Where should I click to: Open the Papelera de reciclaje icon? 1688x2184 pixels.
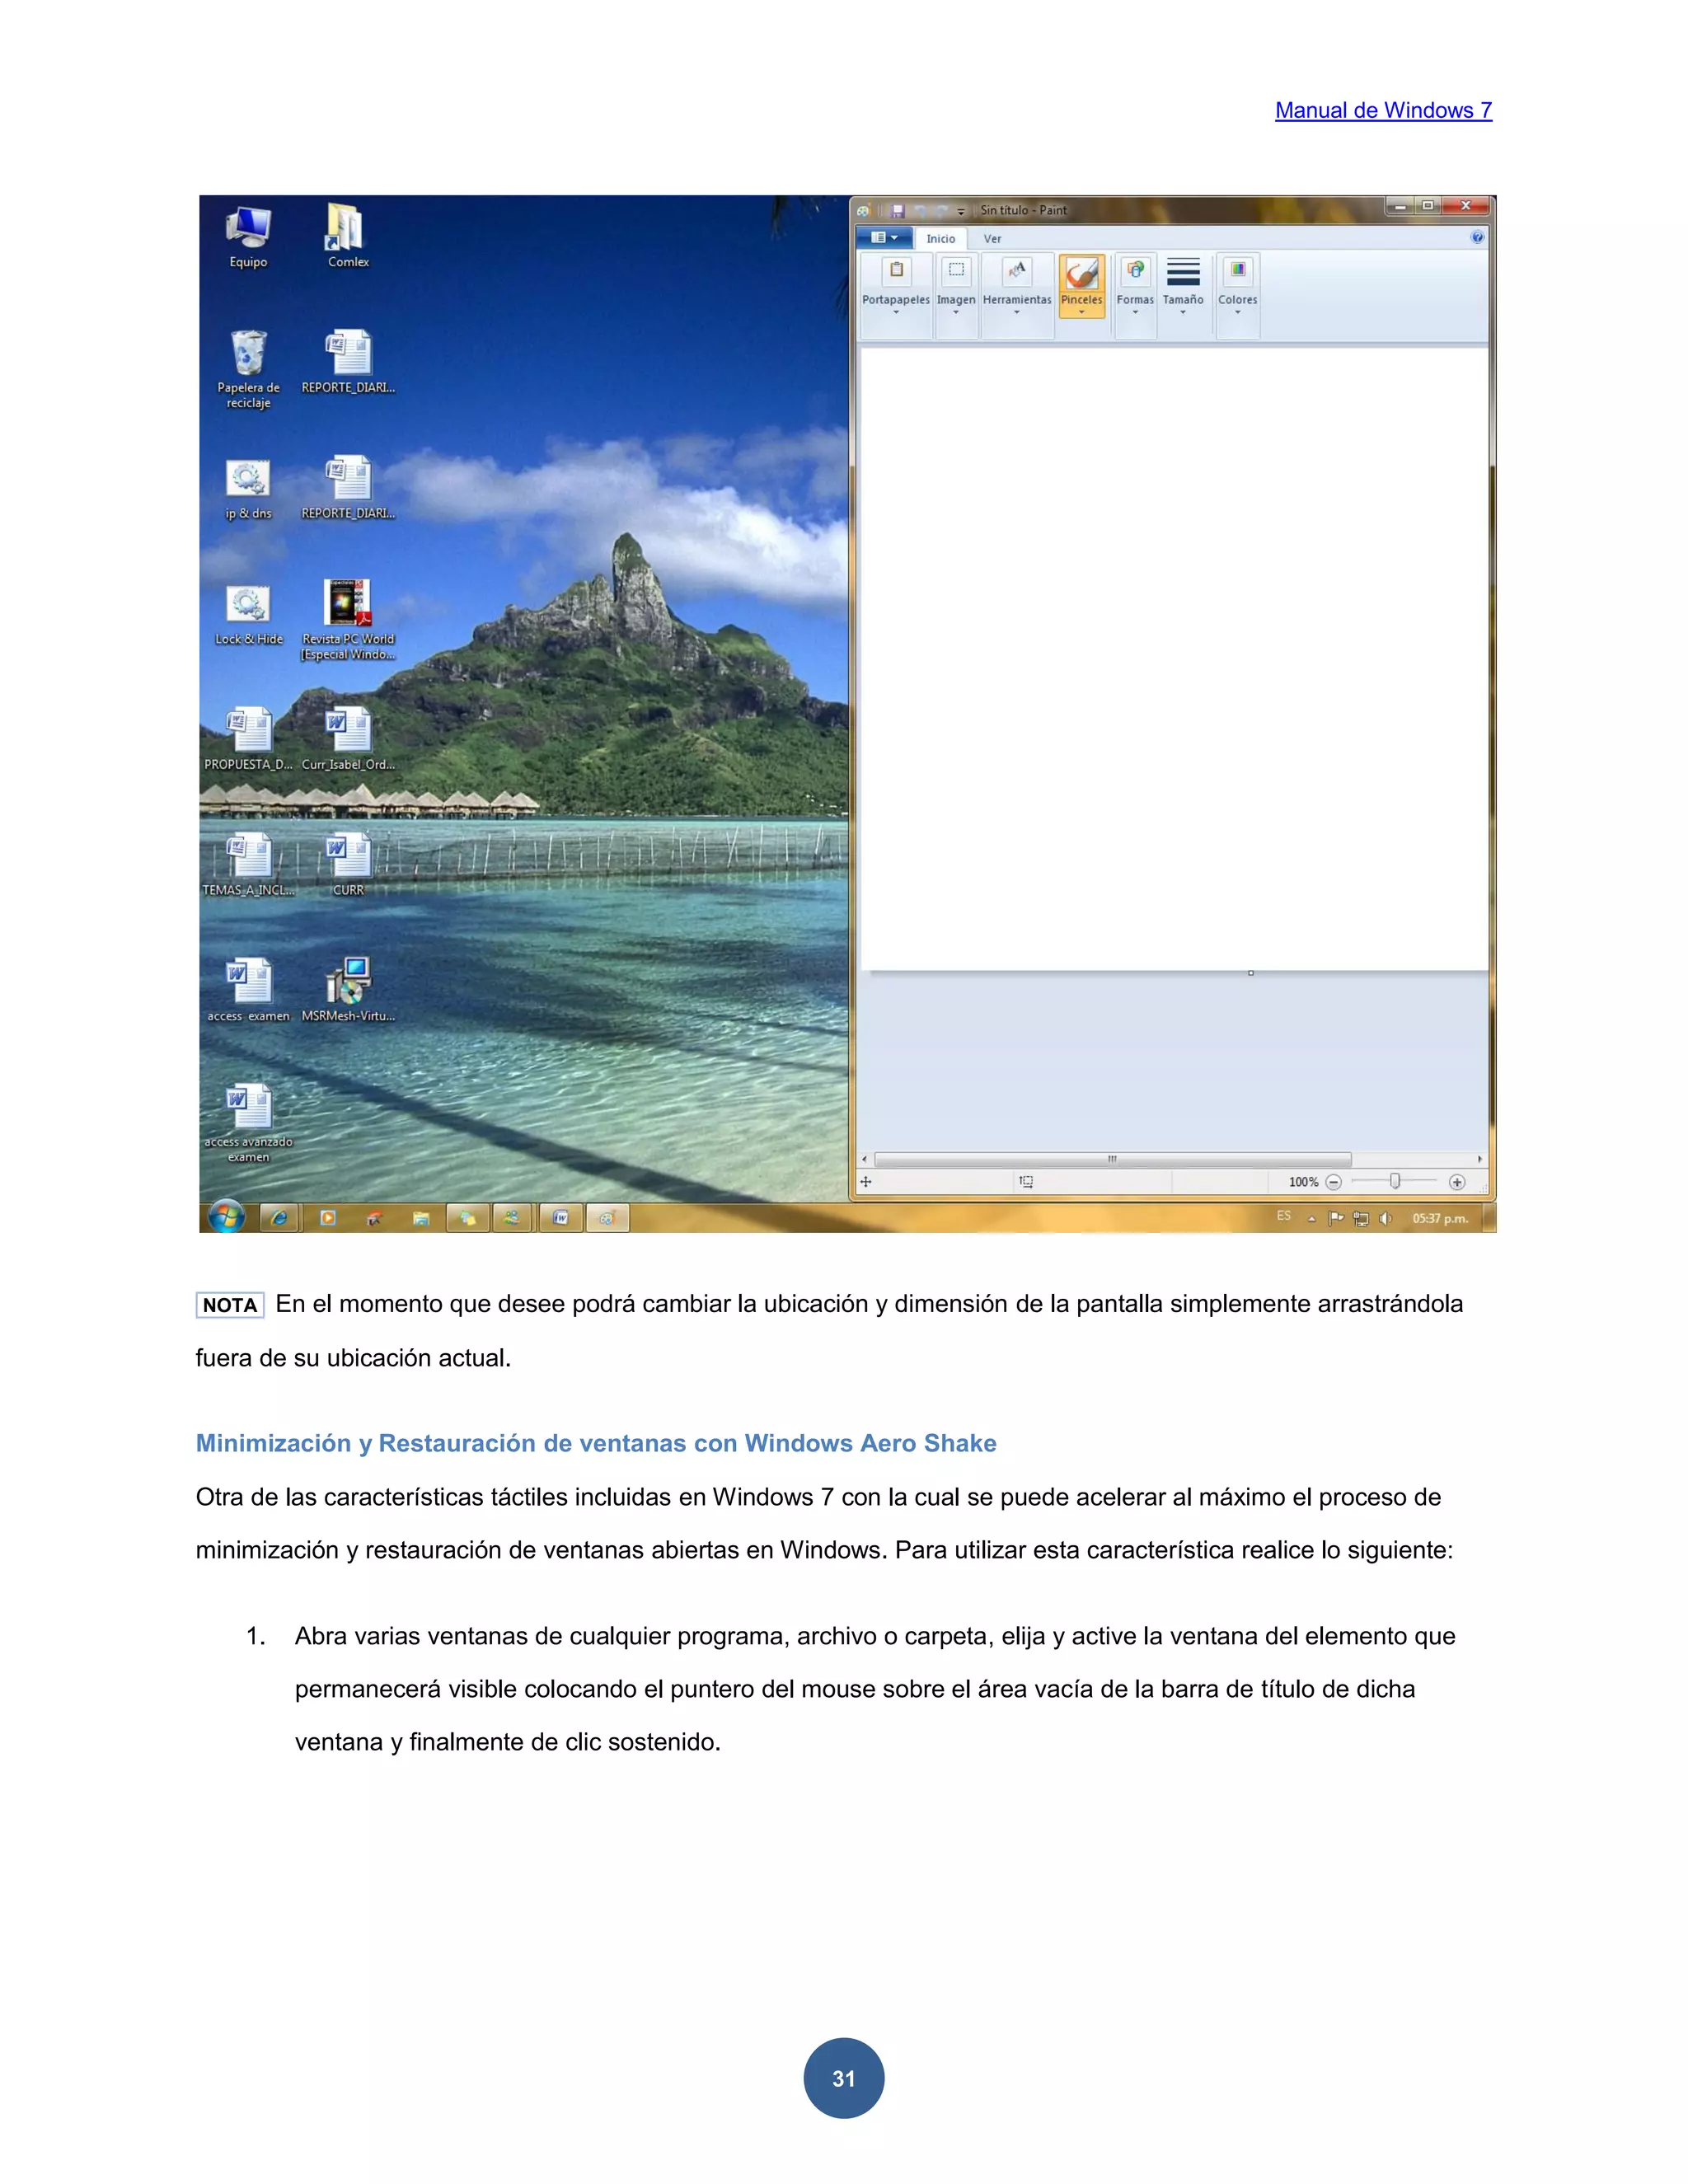pyautogui.click(x=248, y=369)
